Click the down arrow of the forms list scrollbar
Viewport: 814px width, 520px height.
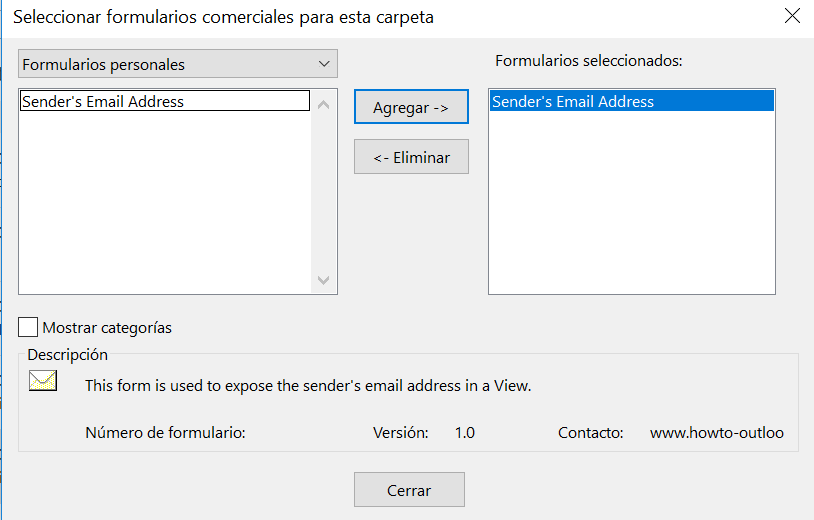pos(323,280)
